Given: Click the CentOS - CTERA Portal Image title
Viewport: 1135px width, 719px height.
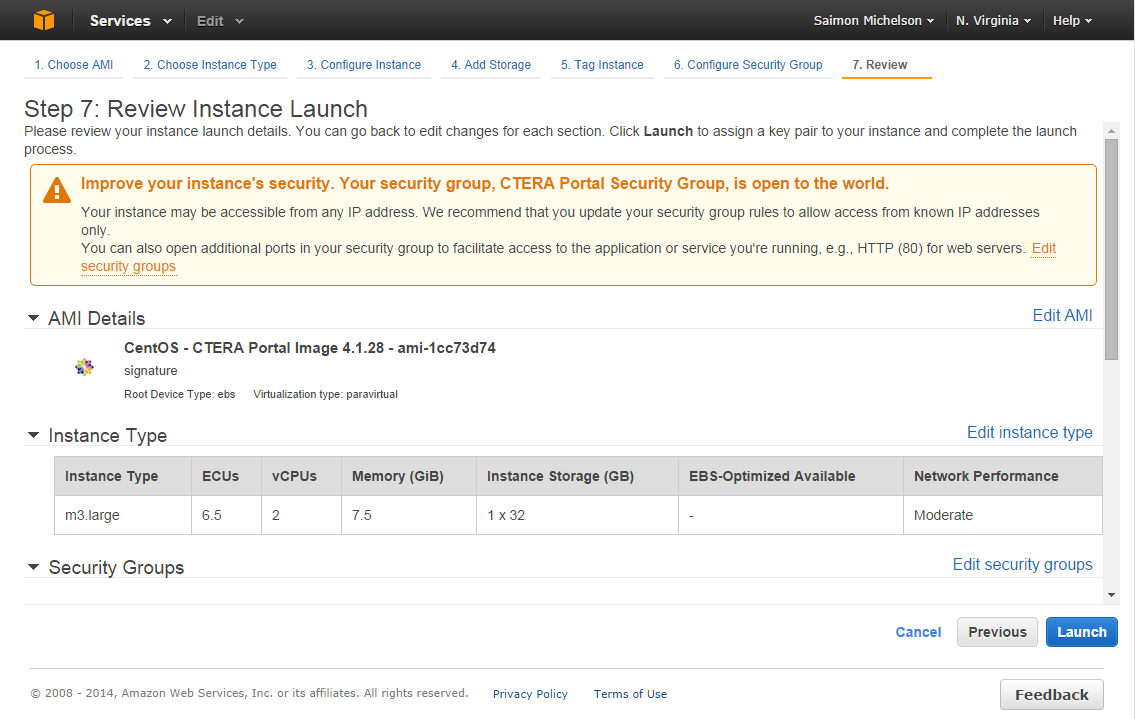Looking at the screenshot, I should pos(310,348).
